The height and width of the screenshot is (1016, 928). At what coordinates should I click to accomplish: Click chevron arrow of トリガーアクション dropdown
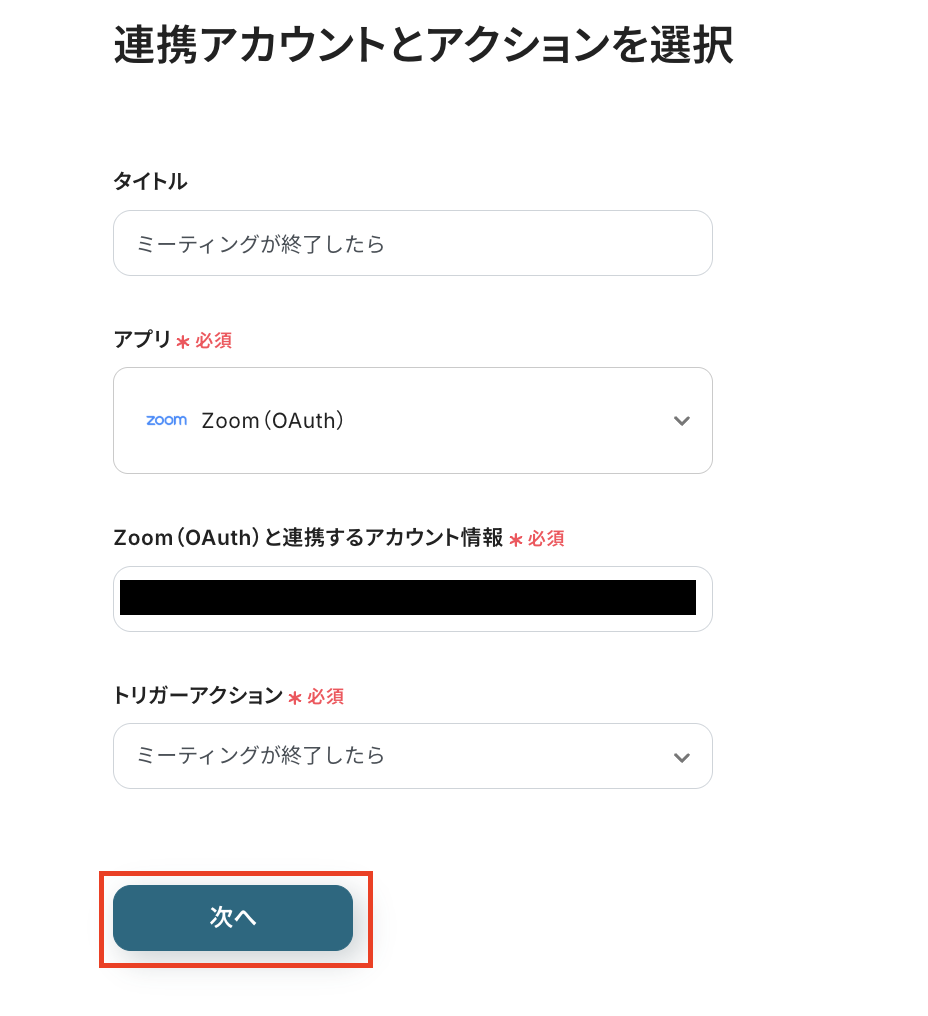tap(682, 757)
